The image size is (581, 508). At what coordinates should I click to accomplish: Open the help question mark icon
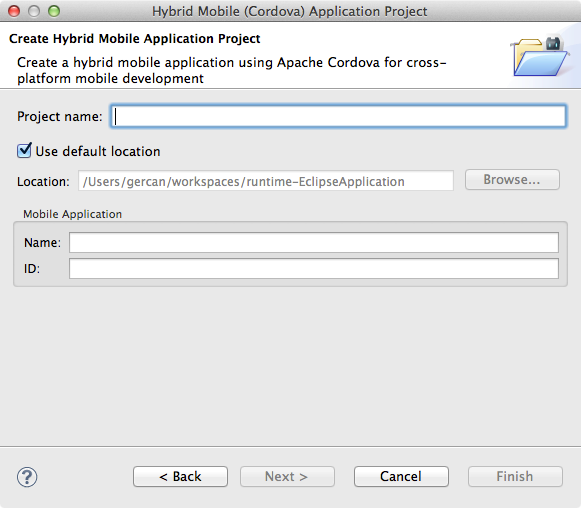coord(27,477)
